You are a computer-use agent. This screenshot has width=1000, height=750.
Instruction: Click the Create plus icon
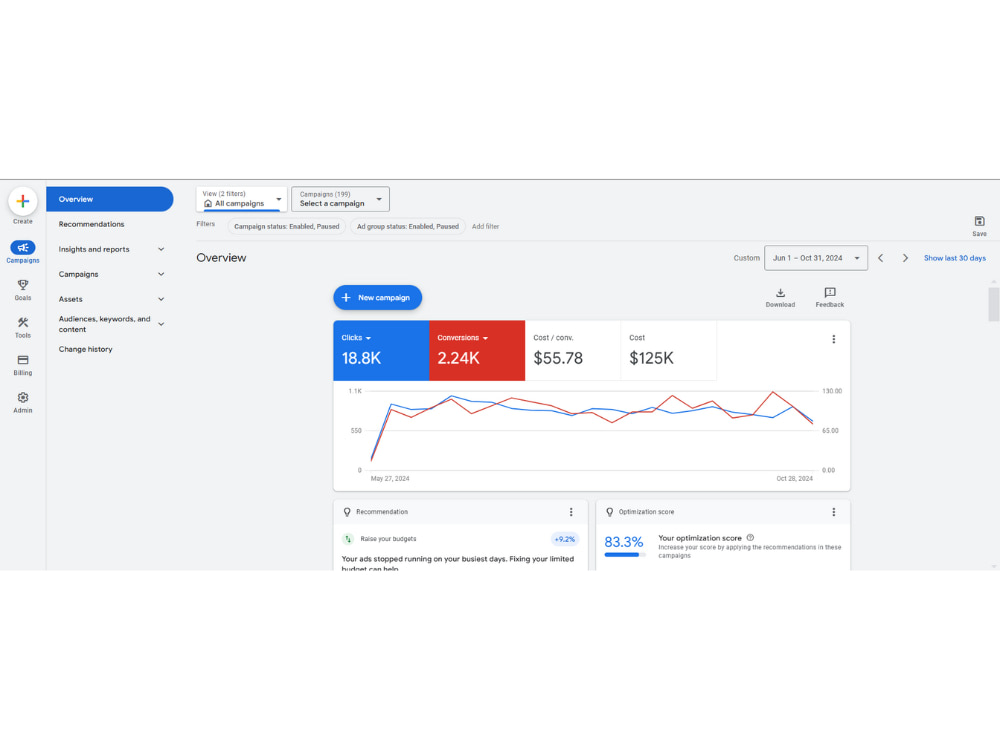(23, 202)
